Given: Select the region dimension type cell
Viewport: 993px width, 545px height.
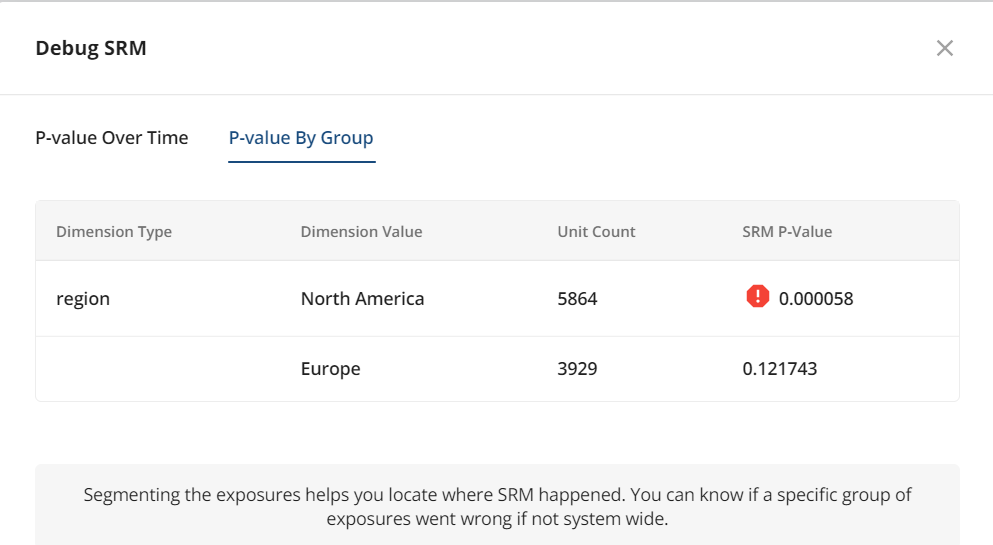Looking at the screenshot, I should click(x=83, y=299).
